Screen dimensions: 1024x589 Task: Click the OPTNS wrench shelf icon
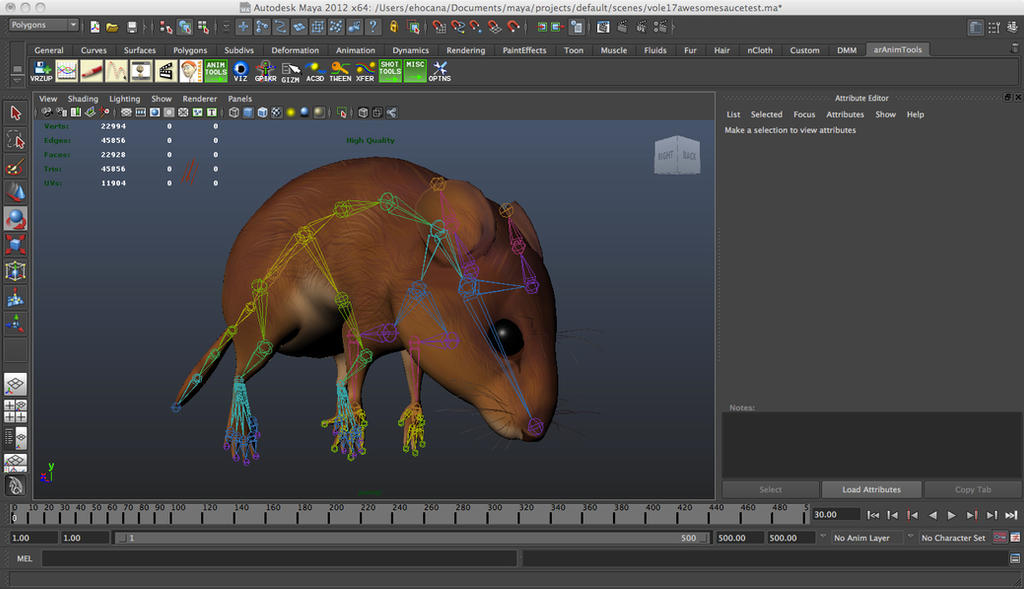pos(440,71)
